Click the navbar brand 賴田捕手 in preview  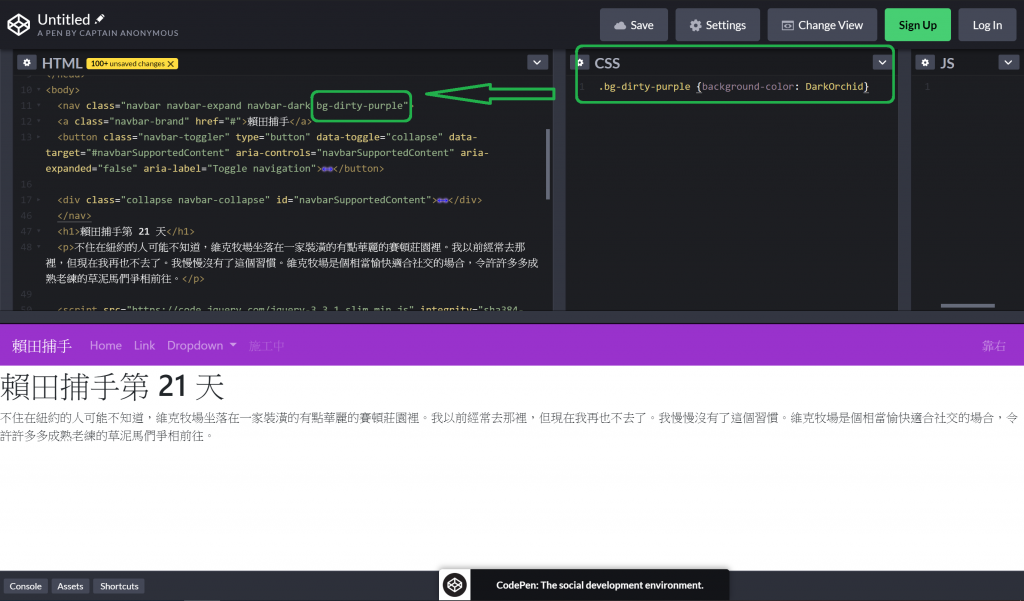(x=41, y=346)
